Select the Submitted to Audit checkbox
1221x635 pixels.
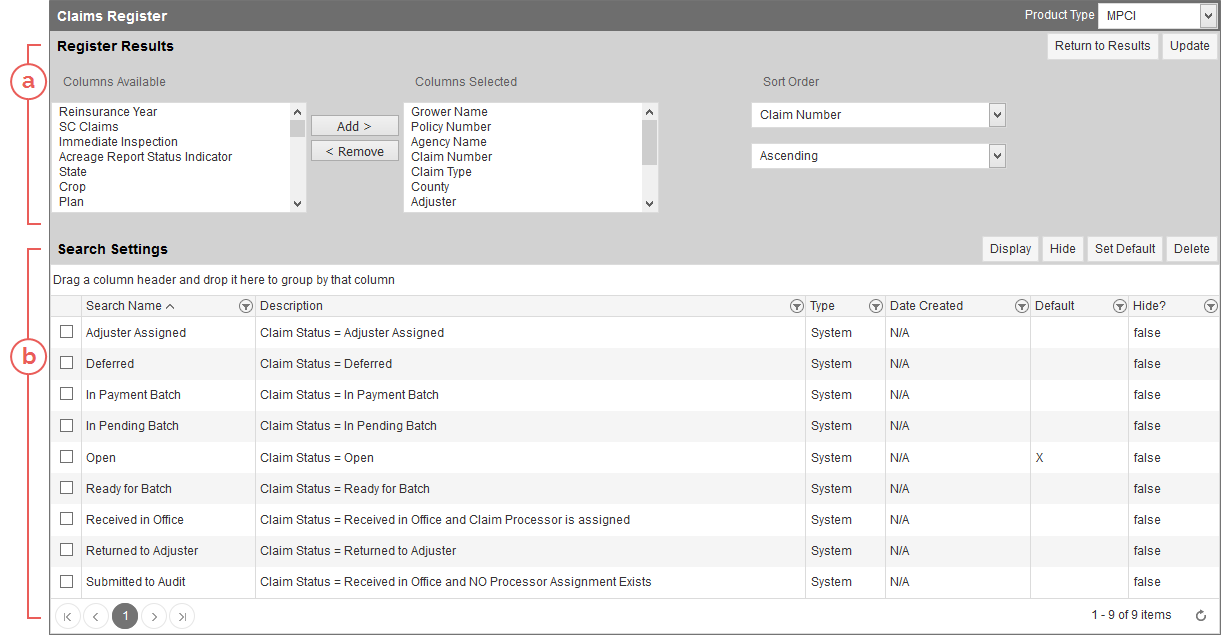click(x=67, y=581)
